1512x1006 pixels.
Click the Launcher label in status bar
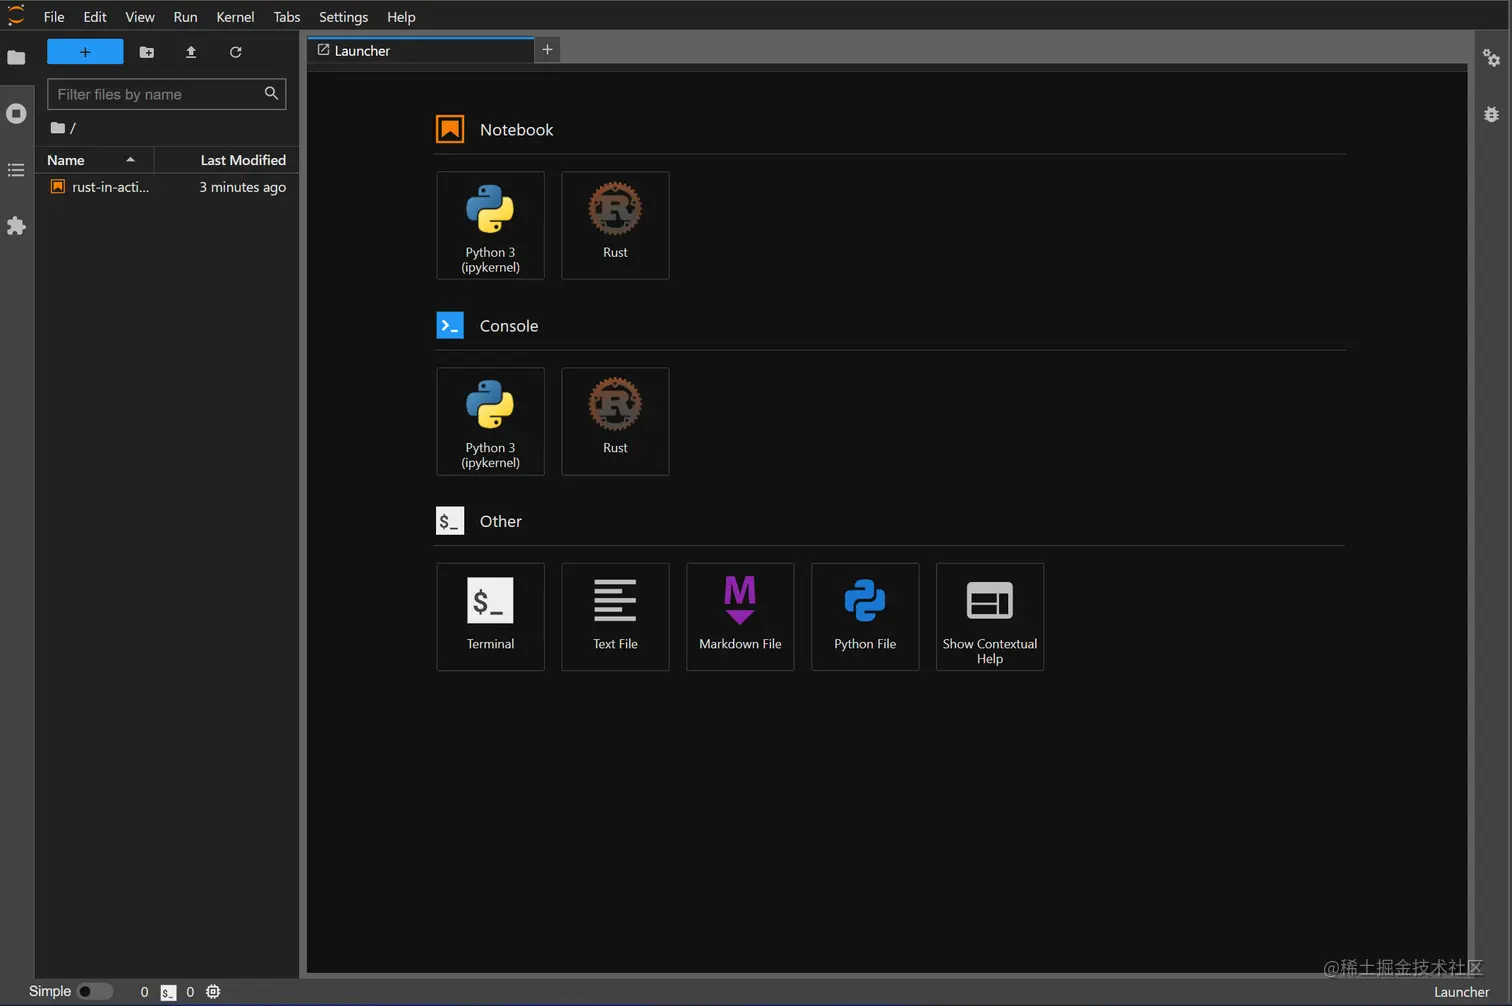click(x=1461, y=992)
